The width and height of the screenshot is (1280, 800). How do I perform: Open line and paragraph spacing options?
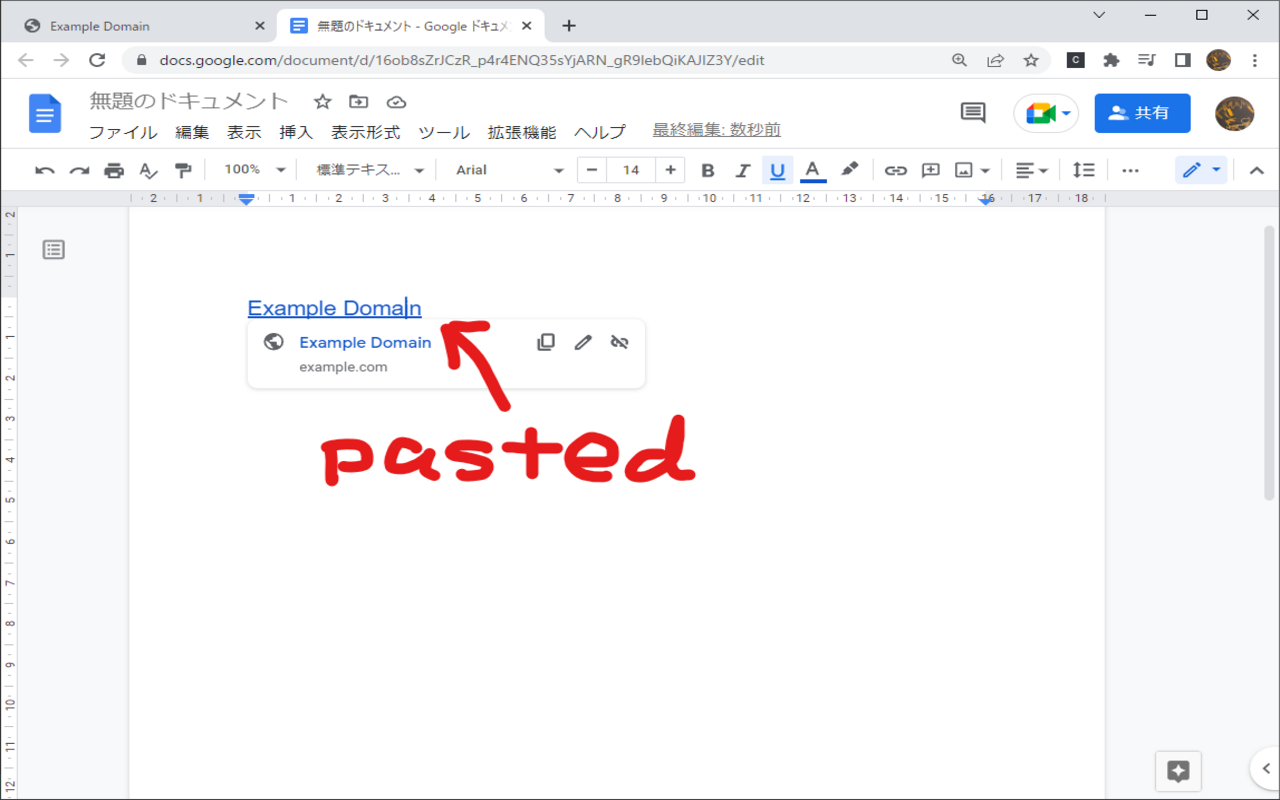(1083, 171)
